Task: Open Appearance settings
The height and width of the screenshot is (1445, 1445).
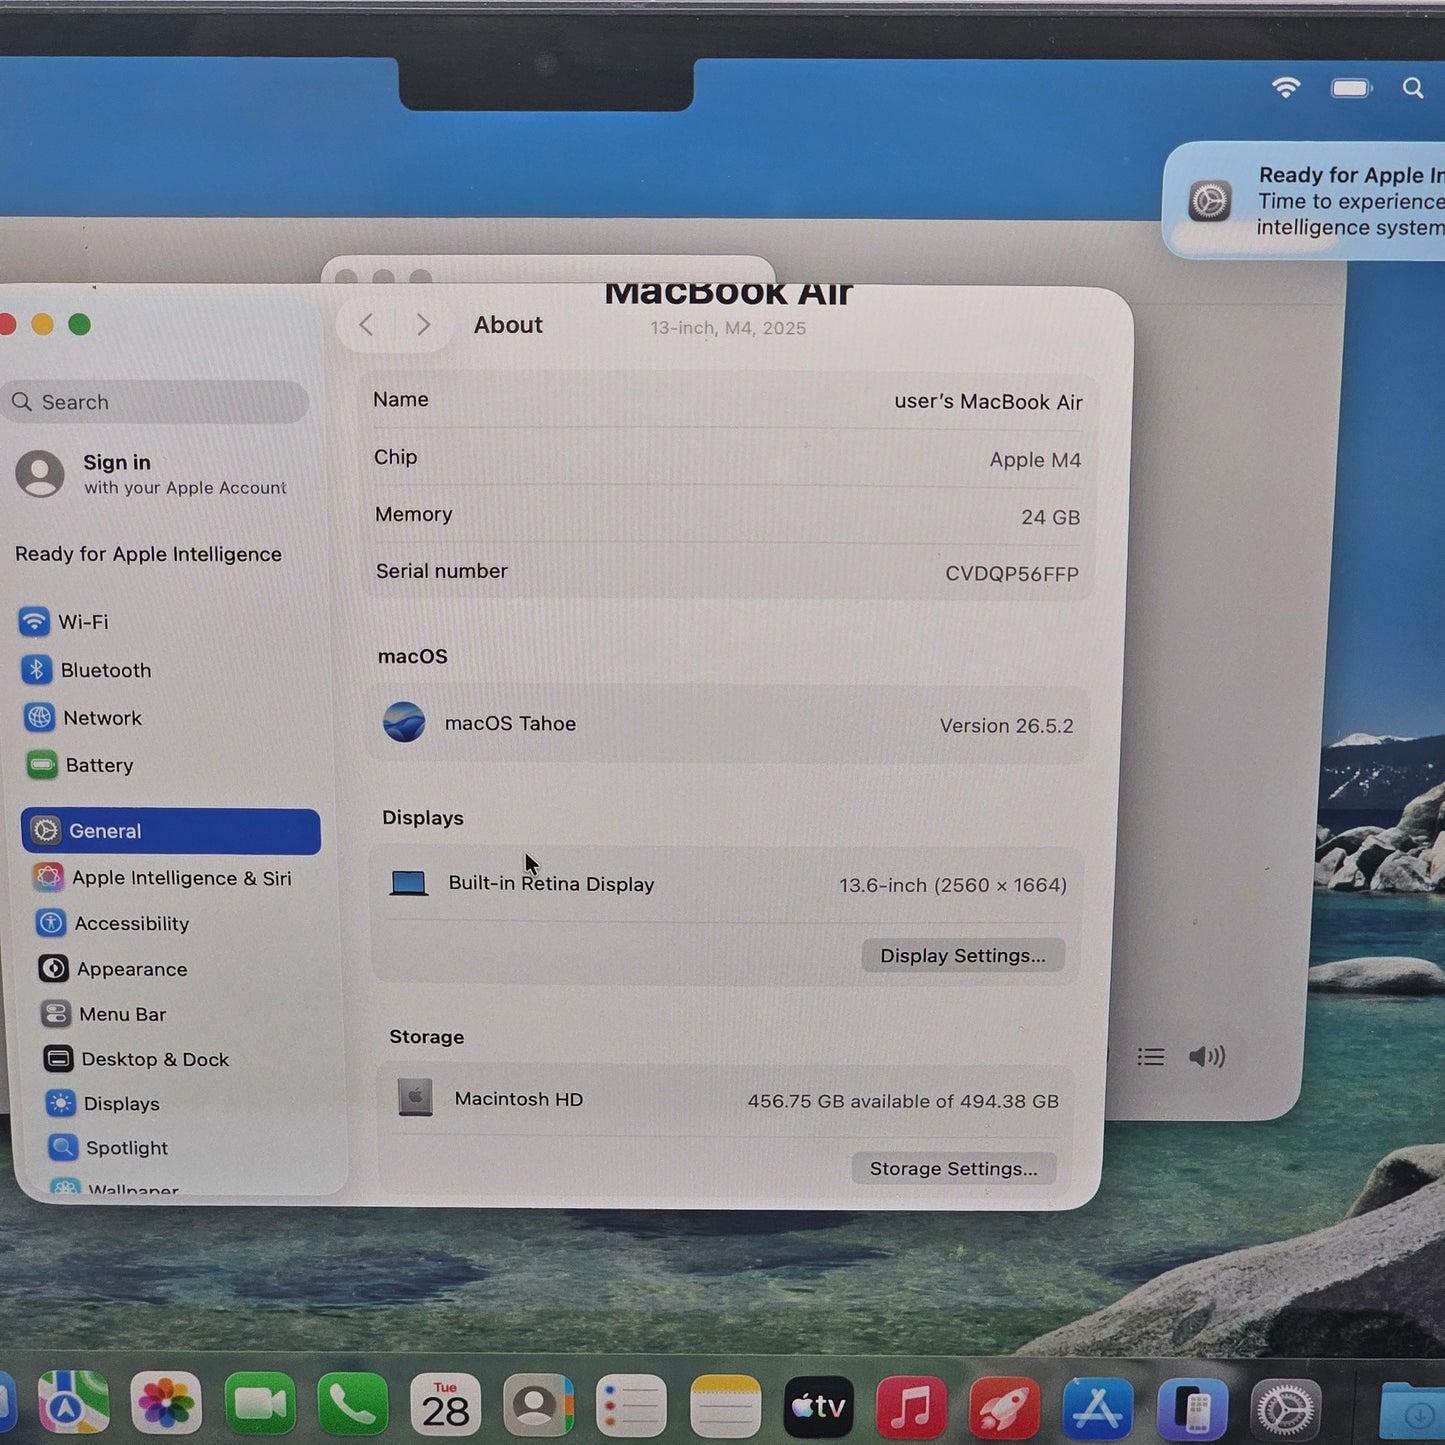Action: (112, 969)
